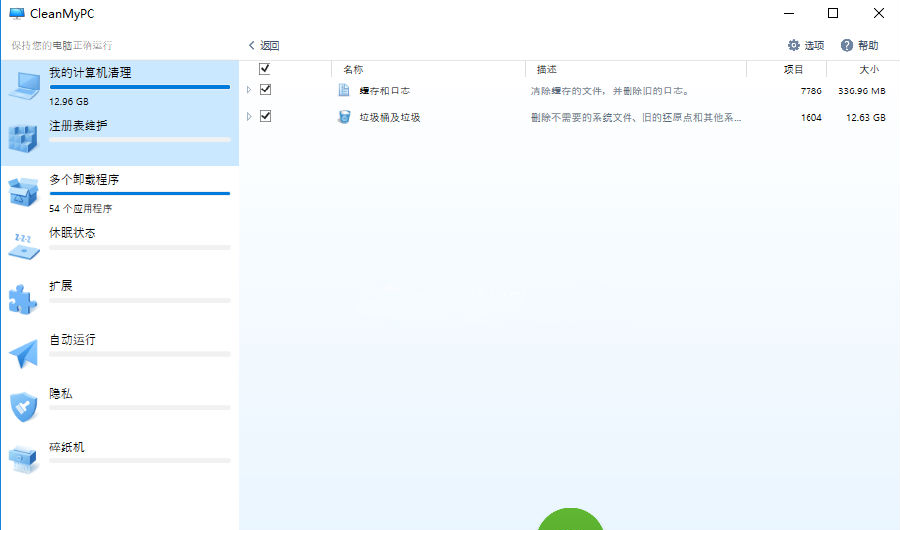Open the 扩展 puzzle piece icon
This screenshot has width=900, height=551.
[23, 299]
